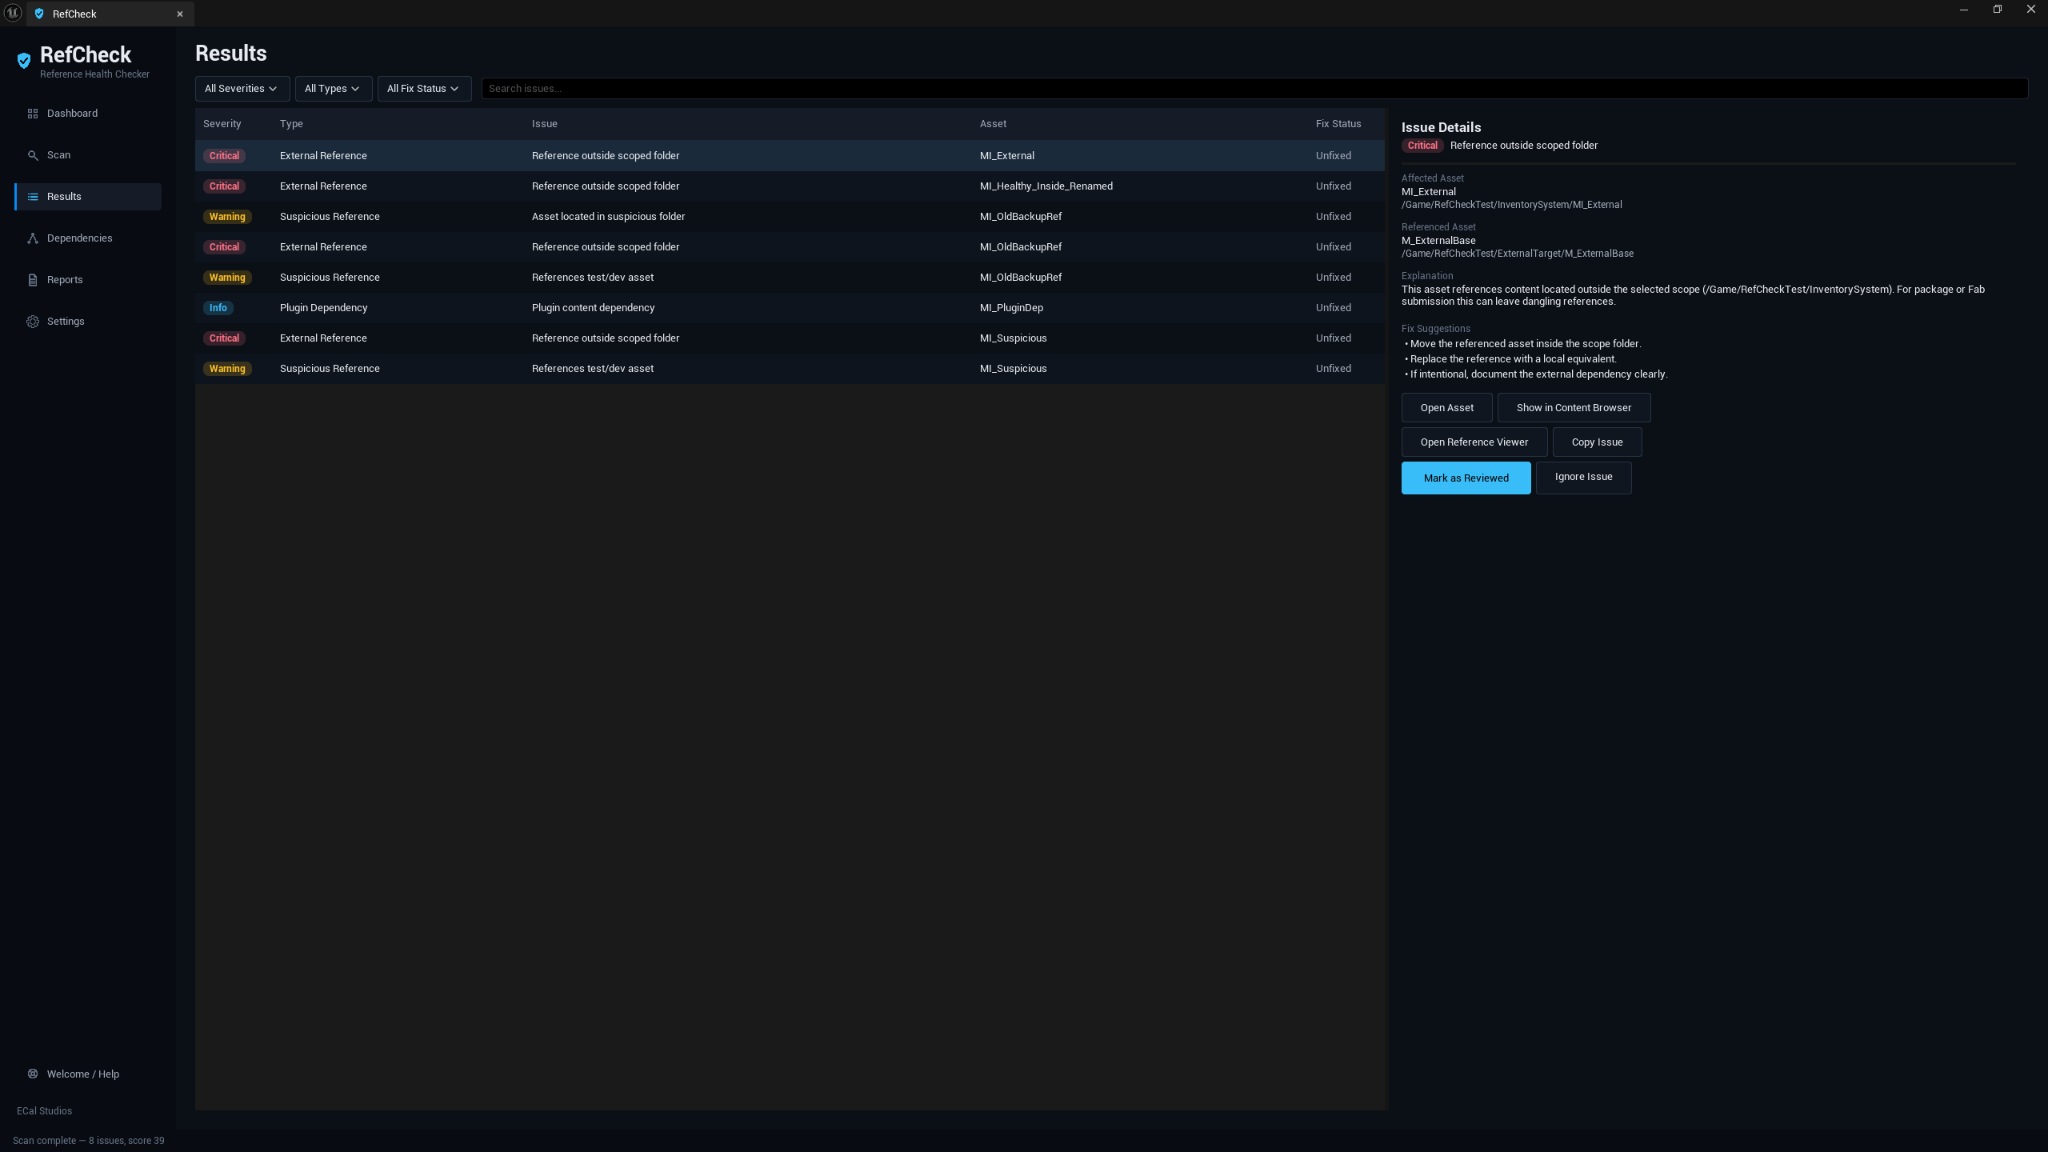Close the RefCheck tab
The height and width of the screenshot is (1152, 2048).
pos(180,14)
